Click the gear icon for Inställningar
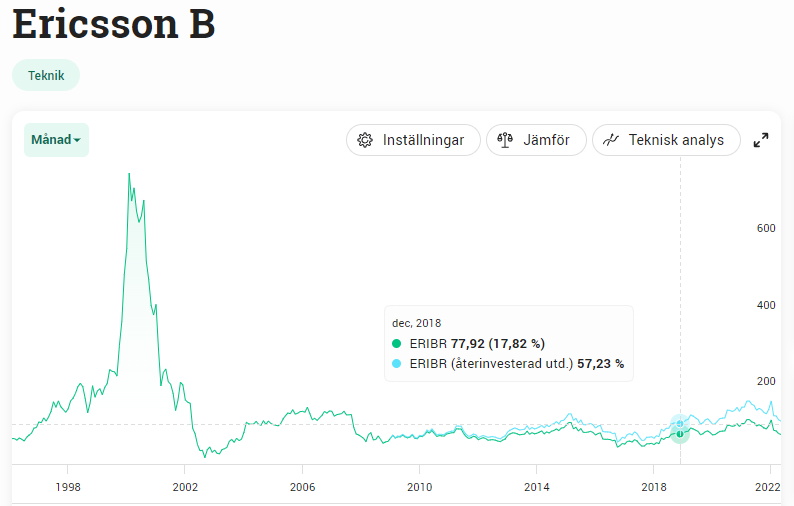This screenshot has height=506, width=794. tap(365, 140)
